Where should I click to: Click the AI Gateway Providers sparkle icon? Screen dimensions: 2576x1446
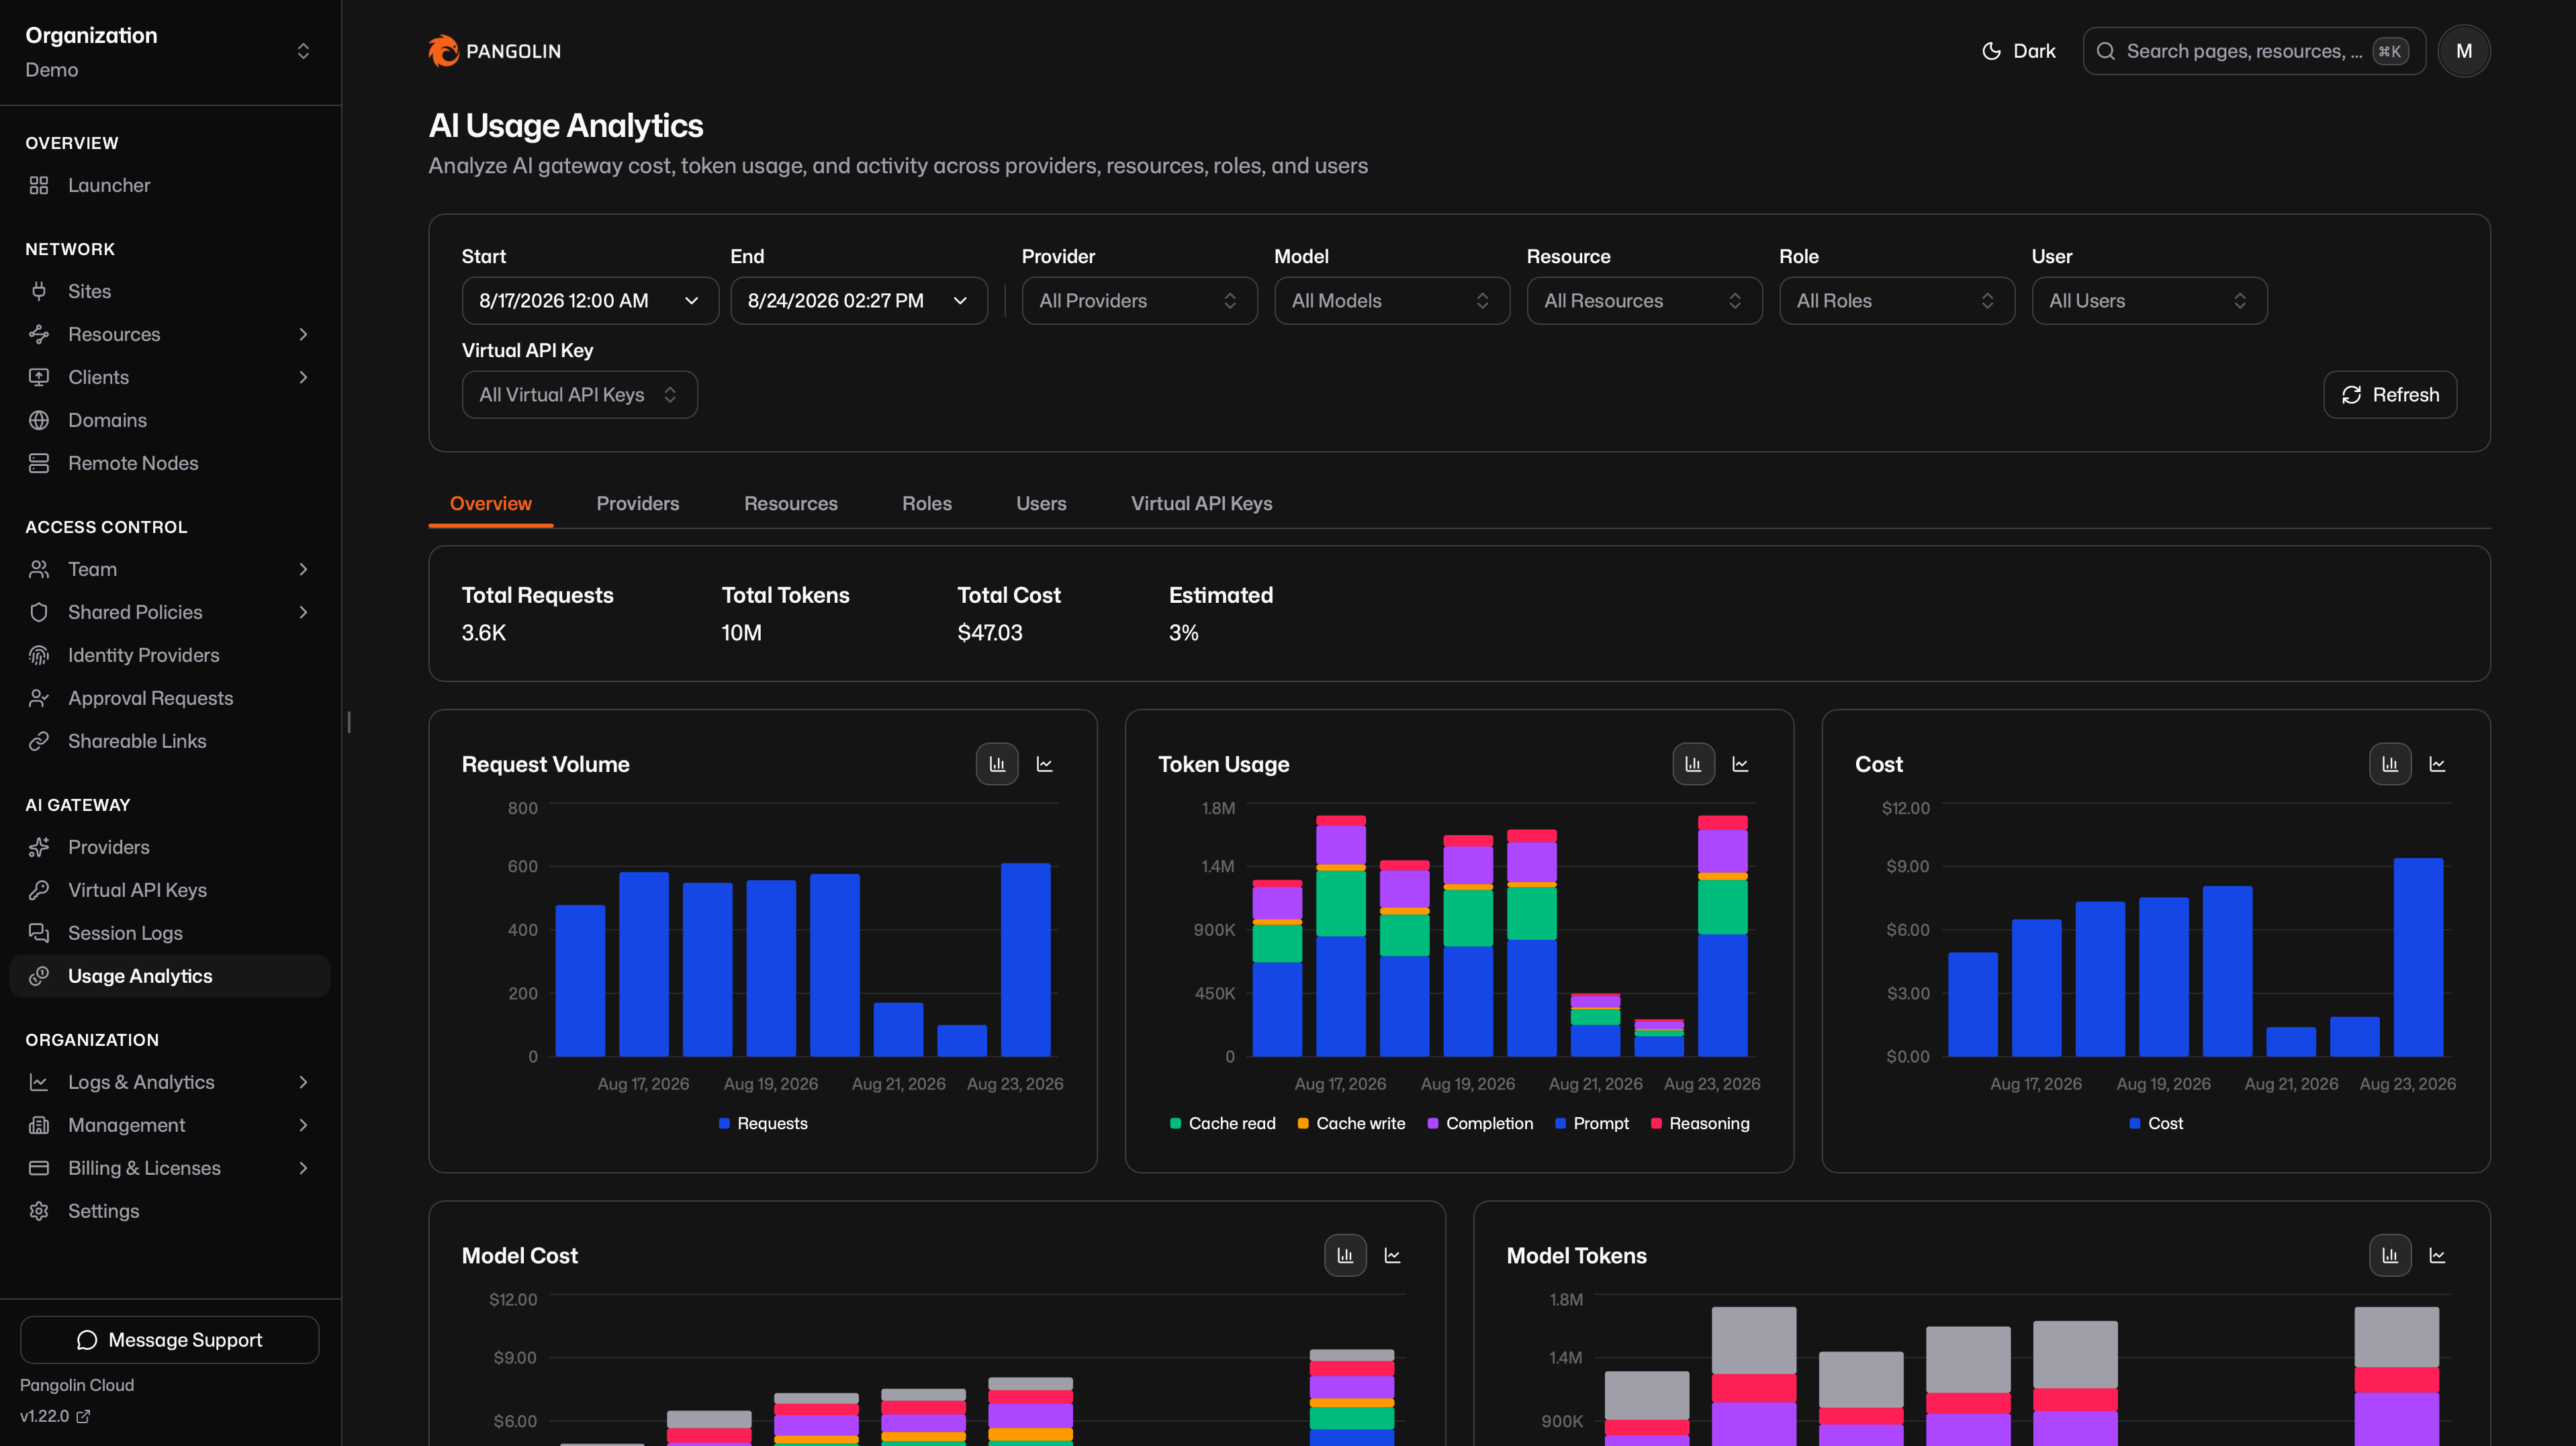coord(39,847)
